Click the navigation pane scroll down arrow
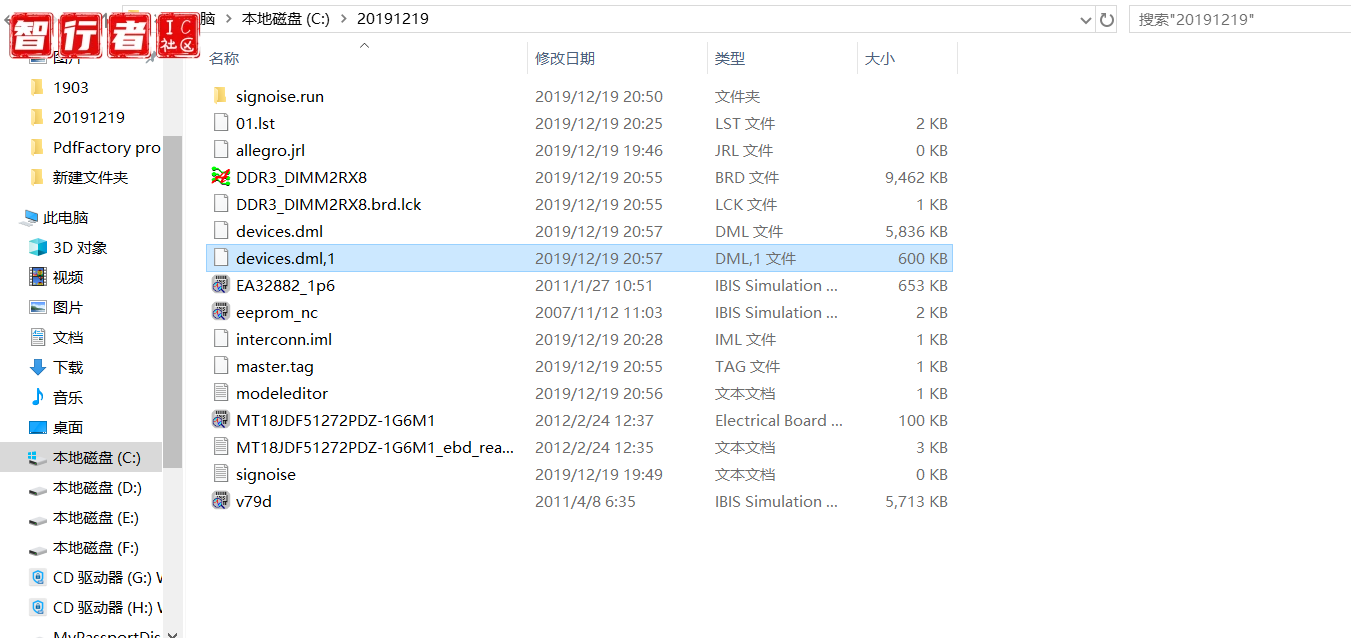 point(172,631)
